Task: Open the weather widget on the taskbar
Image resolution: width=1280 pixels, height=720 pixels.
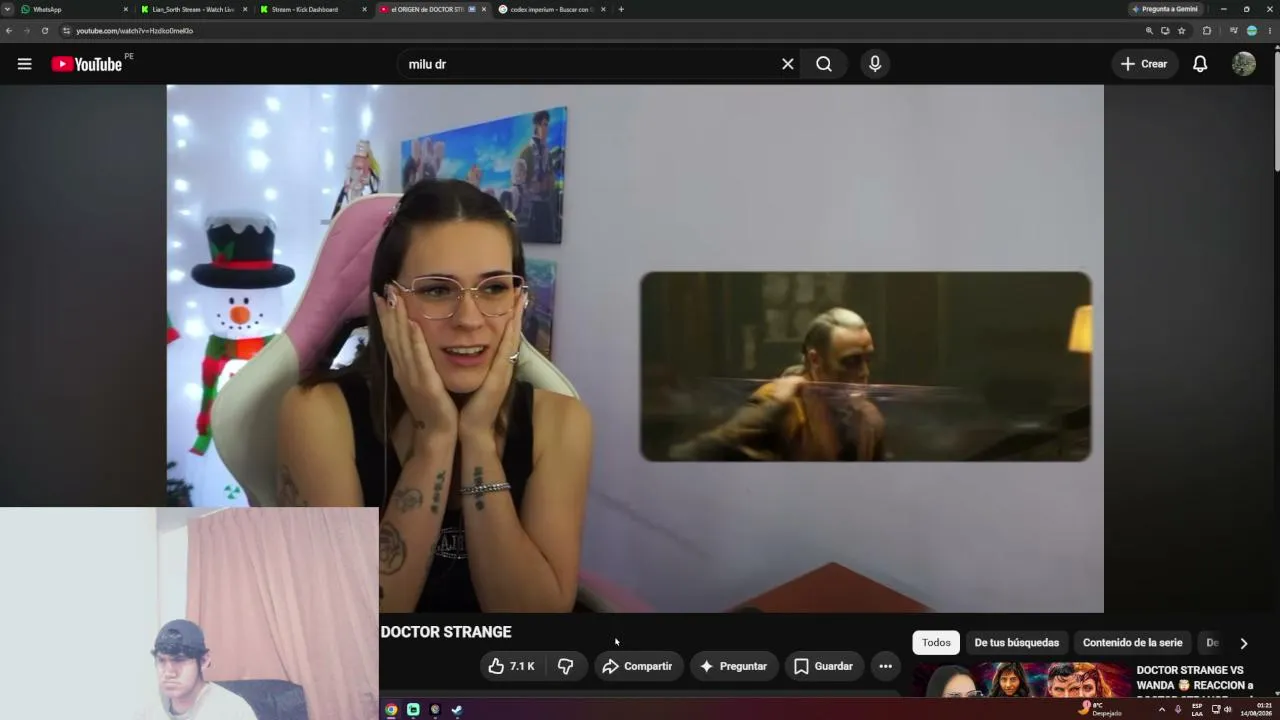Action: (1100, 710)
